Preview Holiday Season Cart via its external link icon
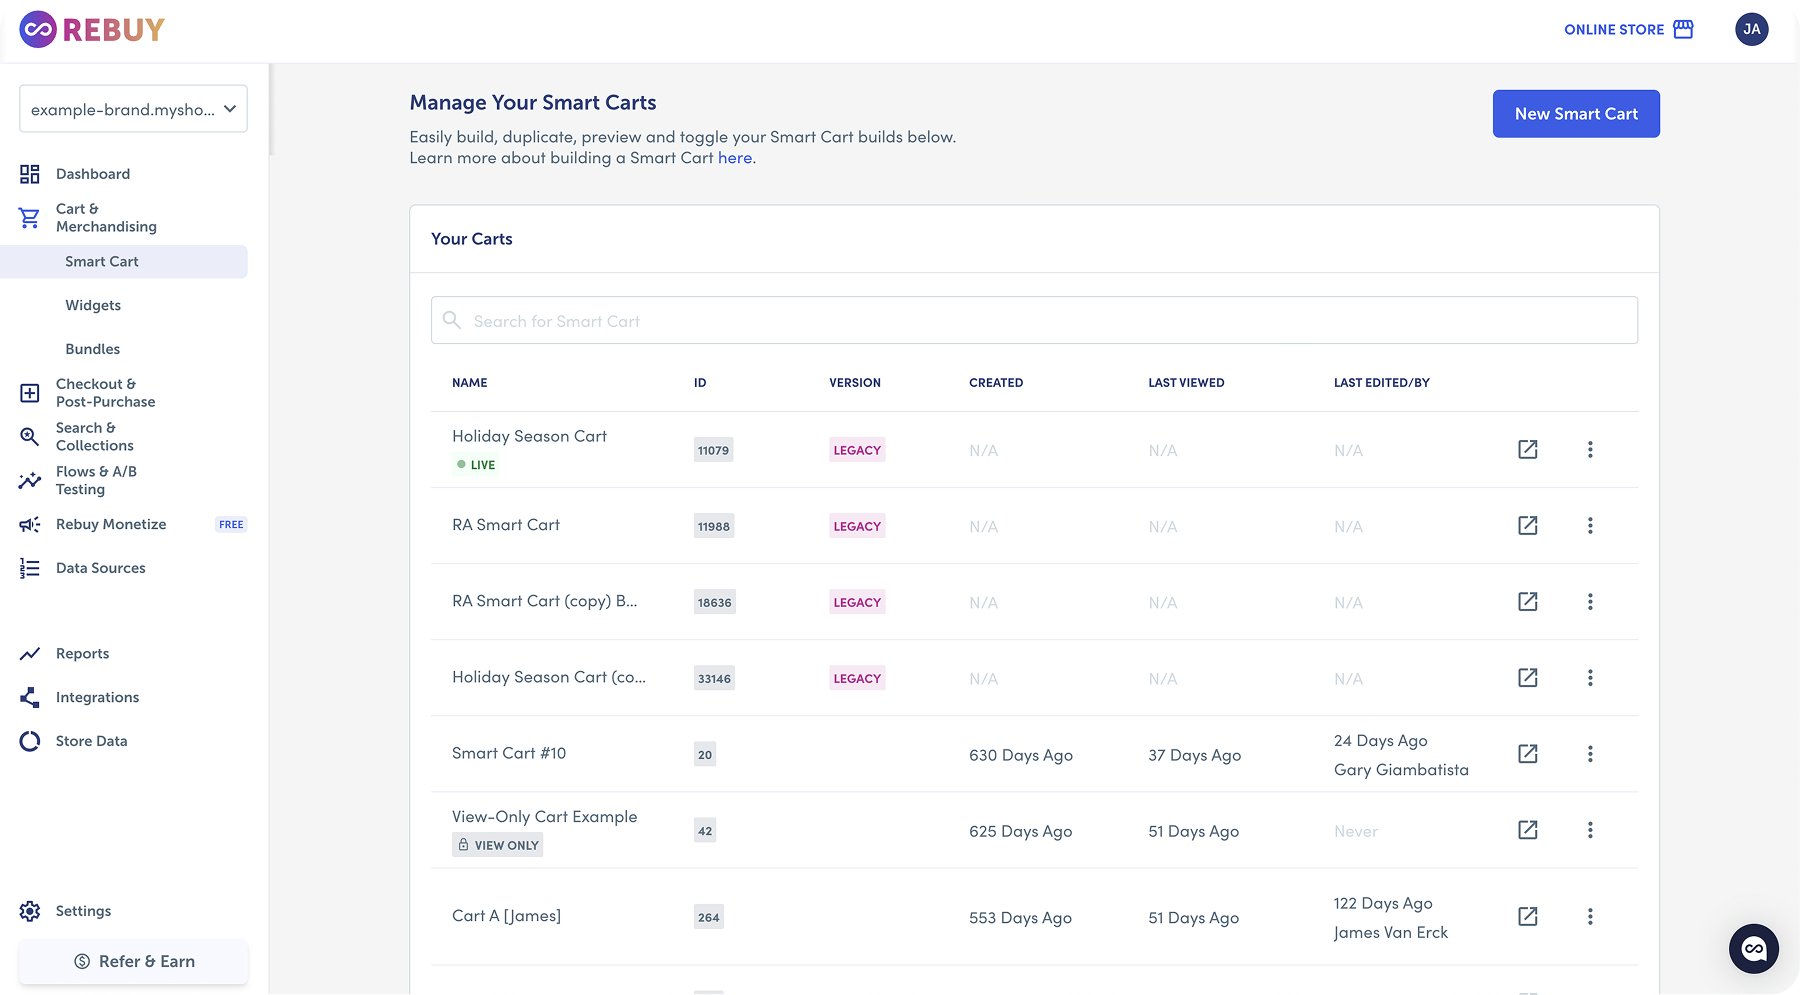The width and height of the screenshot is (1800, 995). click(x=1527, y=450)
